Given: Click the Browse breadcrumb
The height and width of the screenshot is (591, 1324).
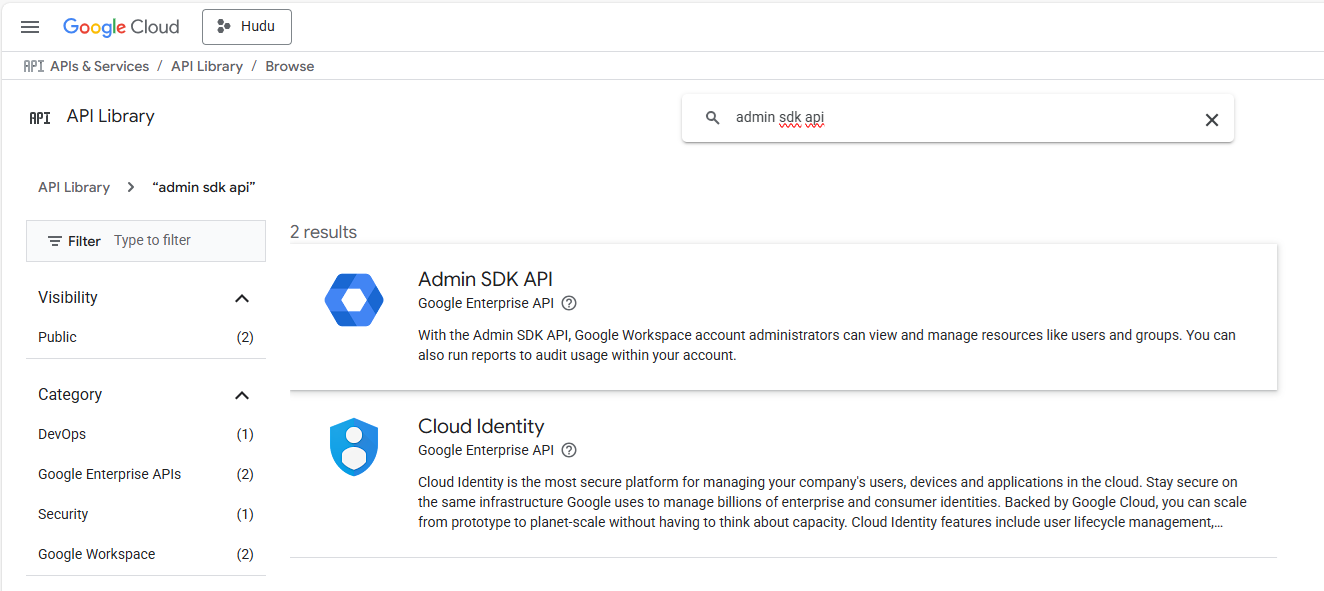Looking at the screenshot, I should click(290, 66).
